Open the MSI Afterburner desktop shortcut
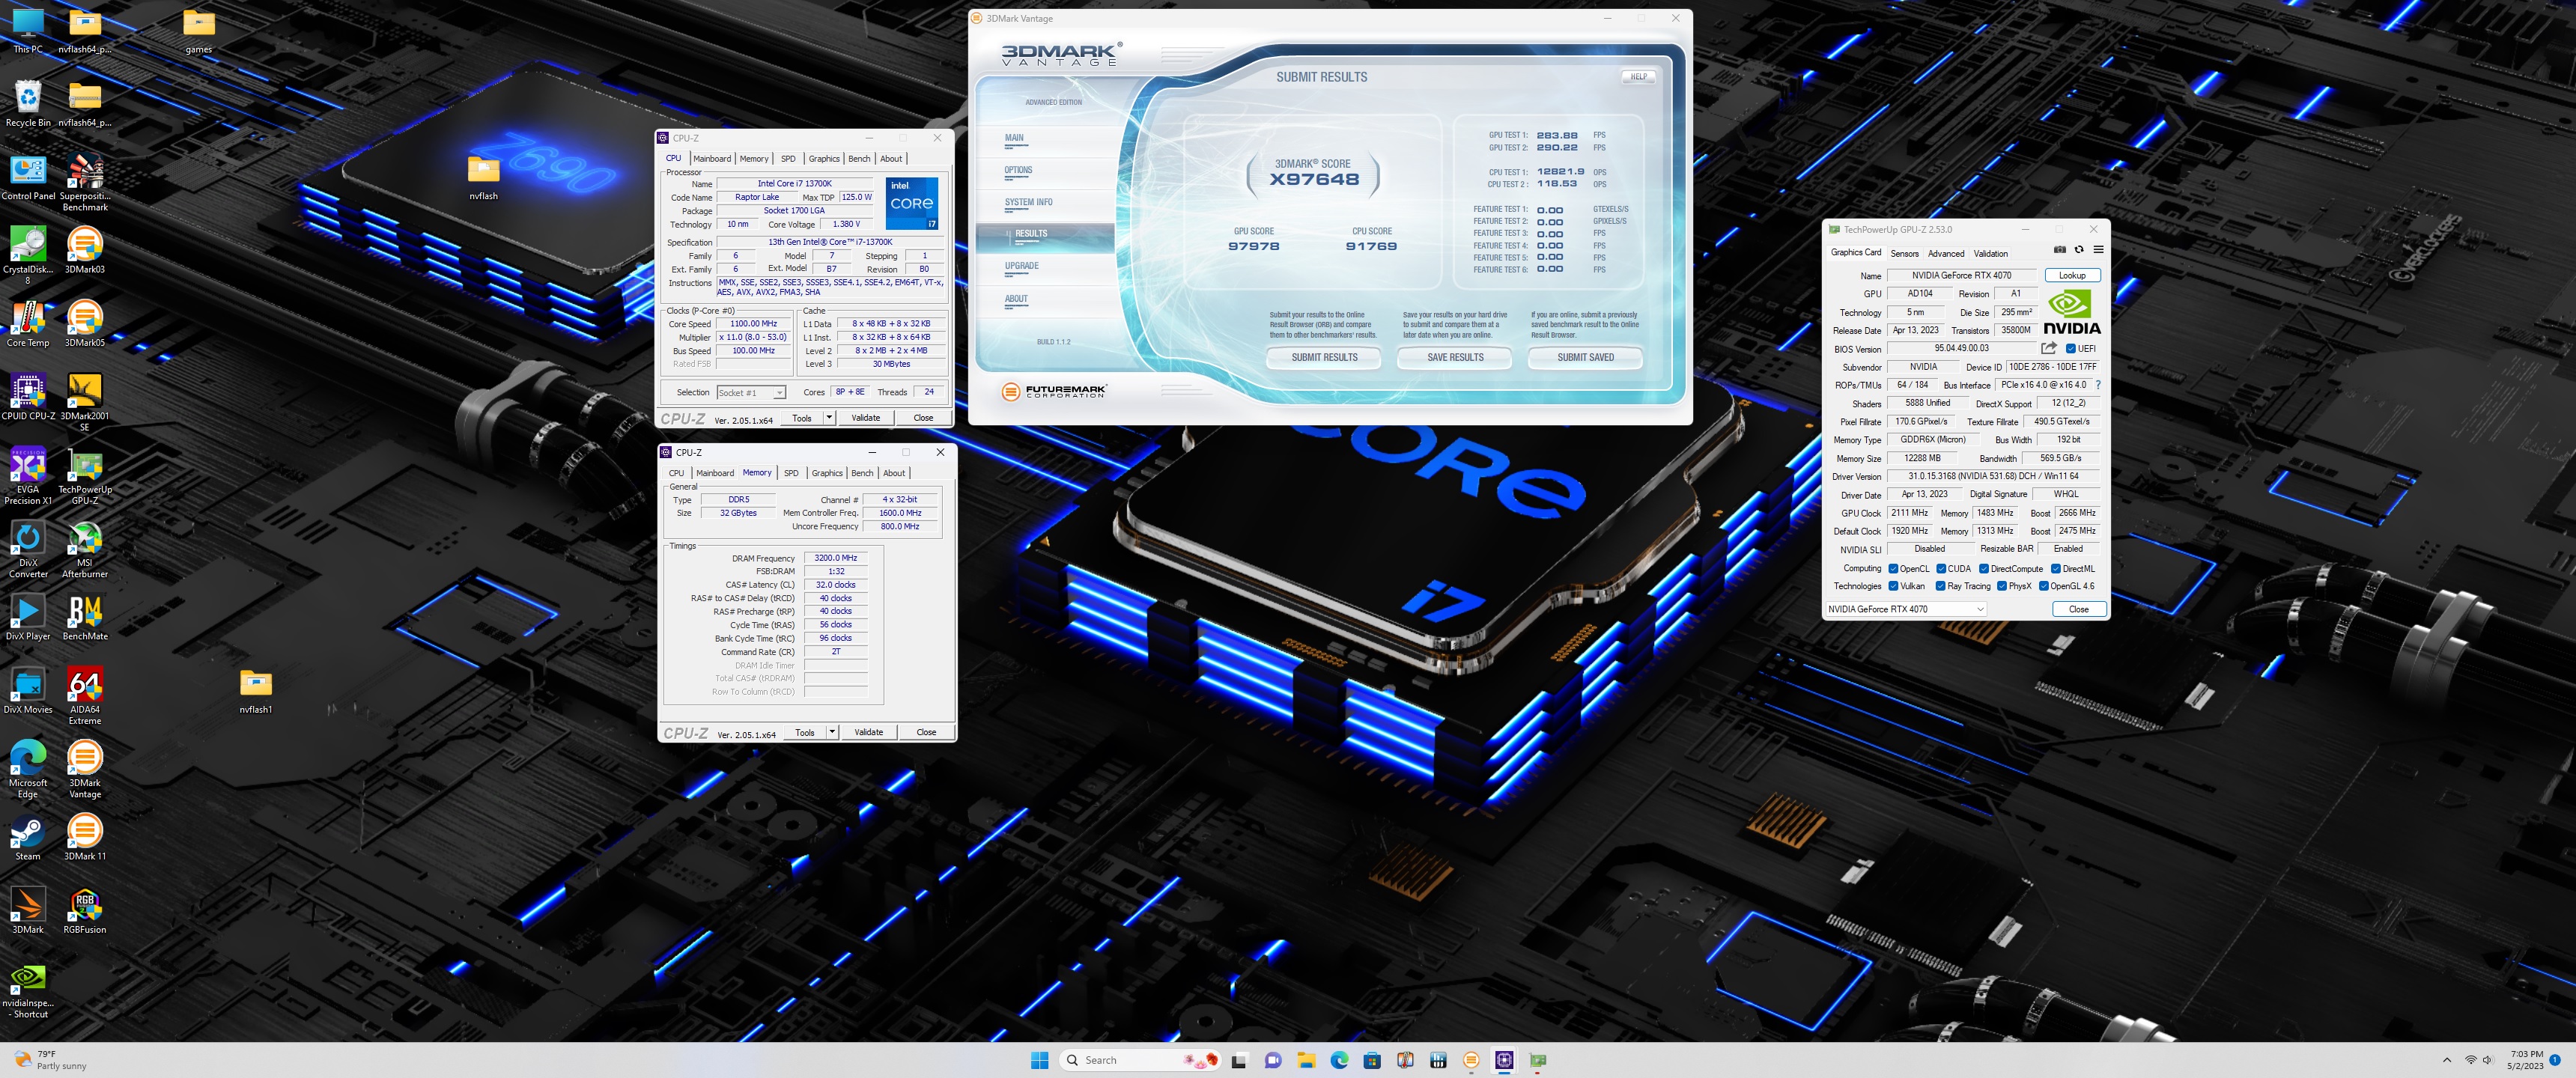 click(85, 549)
